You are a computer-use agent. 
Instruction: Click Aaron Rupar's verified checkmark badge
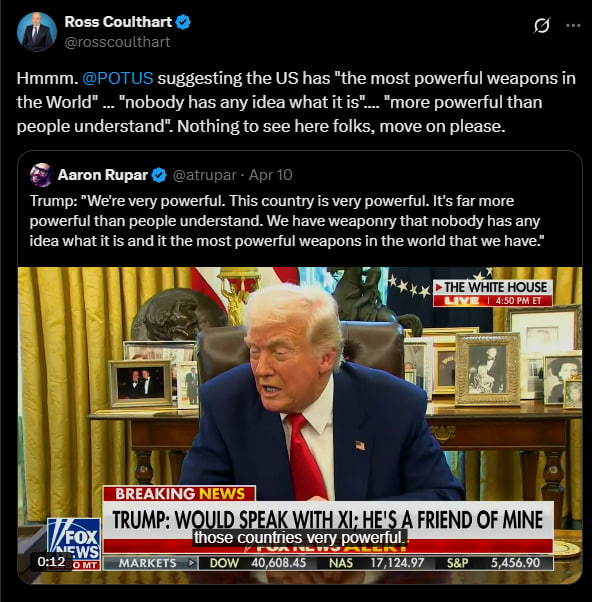tap(159, 175)
